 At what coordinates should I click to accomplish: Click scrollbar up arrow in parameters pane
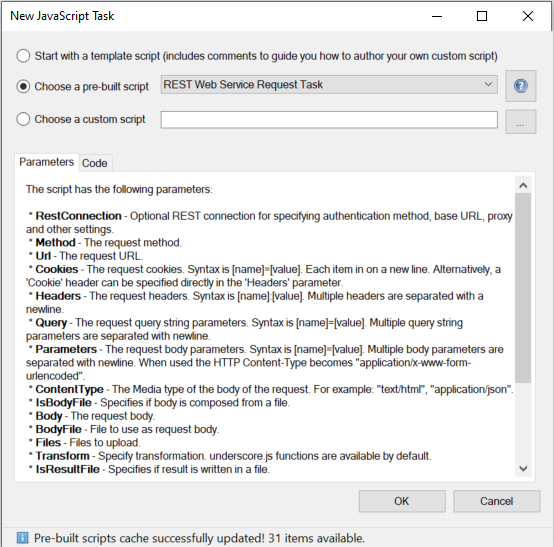(x=523, y=185)
